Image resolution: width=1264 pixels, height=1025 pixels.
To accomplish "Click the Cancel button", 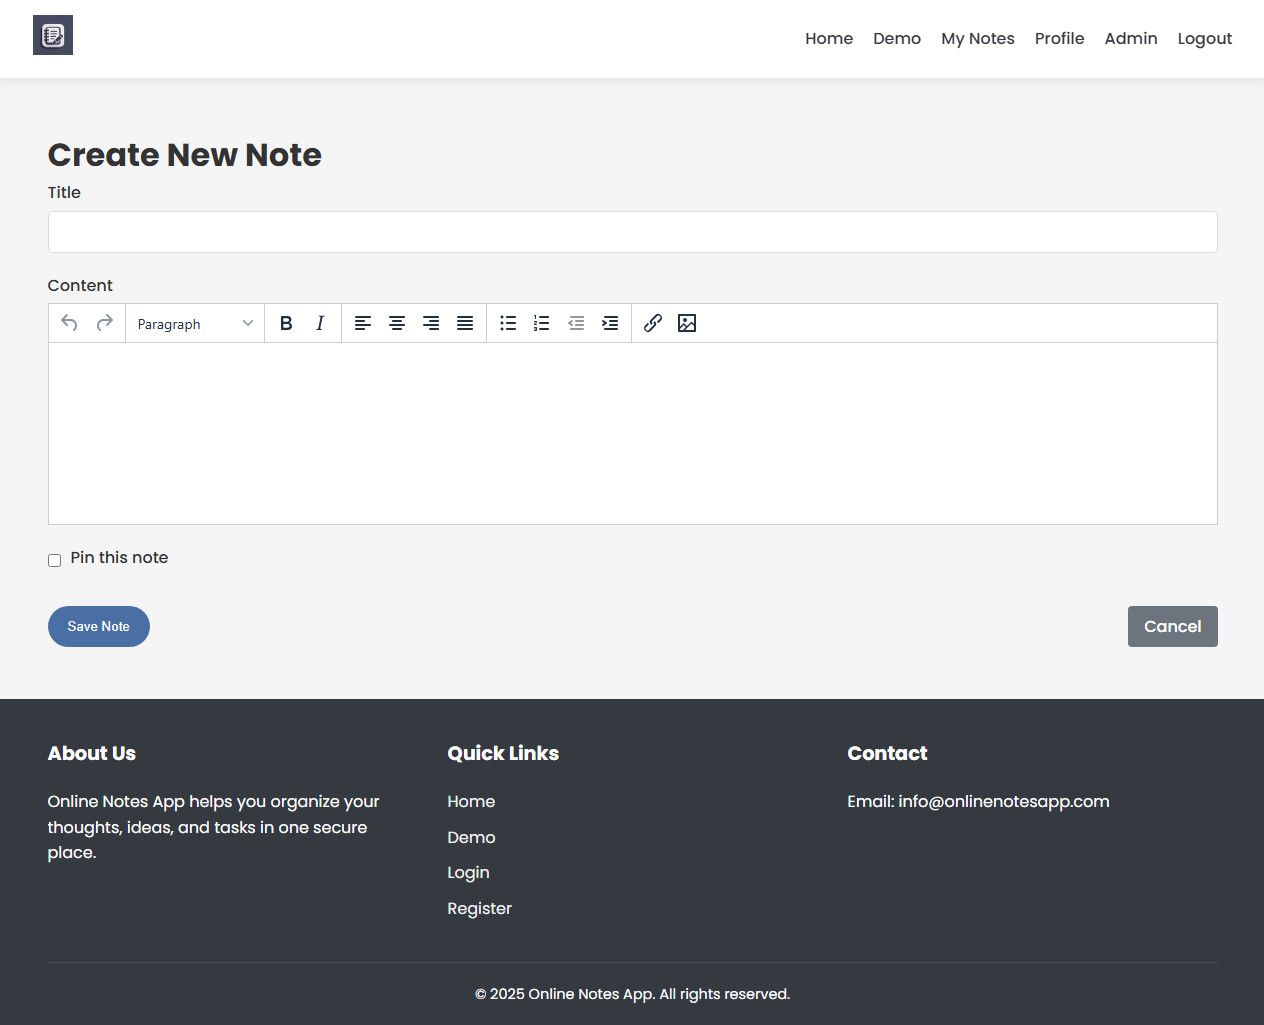I will tap(1172, 626).
